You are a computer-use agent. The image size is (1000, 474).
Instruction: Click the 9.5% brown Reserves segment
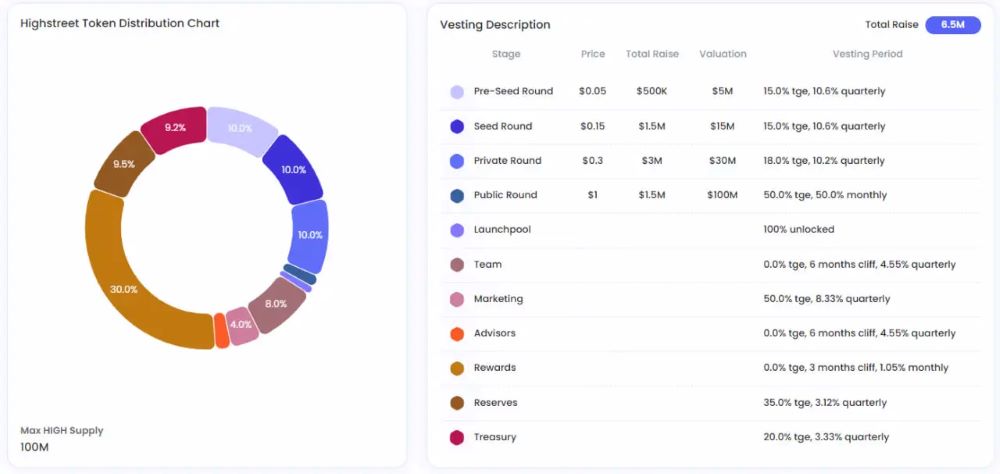tap(123, 164)
